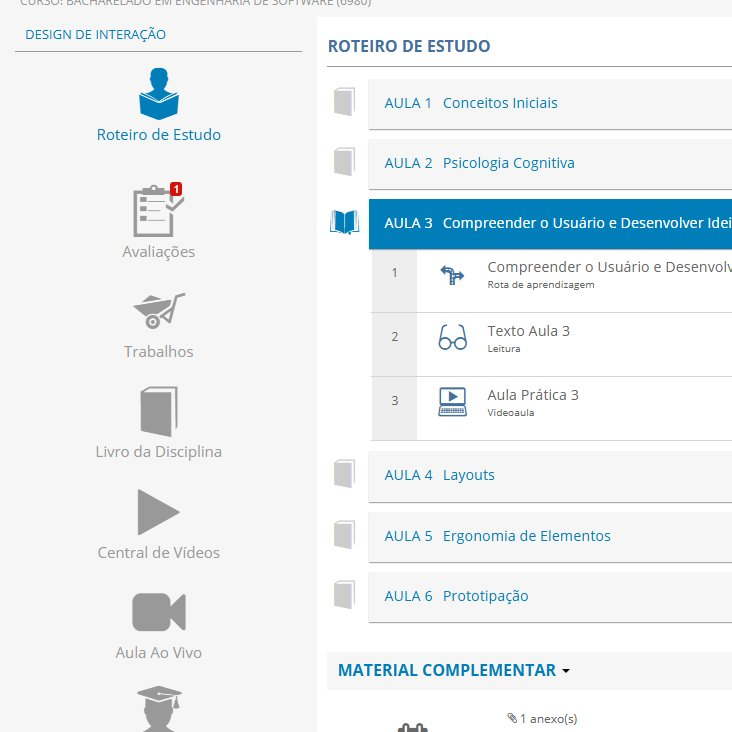Screen dimensions: 732x732
Task: Open the Avaliações clipboard icon
Action: pos(158,210)
